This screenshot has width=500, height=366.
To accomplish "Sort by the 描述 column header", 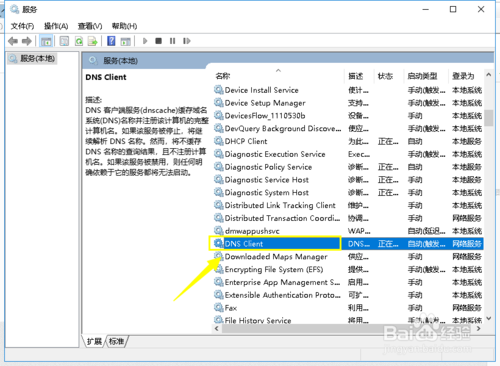I will (x=356, y=76).
